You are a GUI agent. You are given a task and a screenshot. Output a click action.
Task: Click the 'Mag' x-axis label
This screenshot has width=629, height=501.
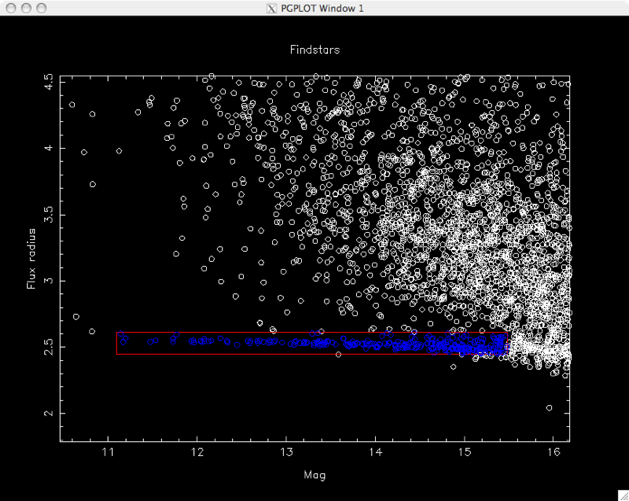(315, 475)
